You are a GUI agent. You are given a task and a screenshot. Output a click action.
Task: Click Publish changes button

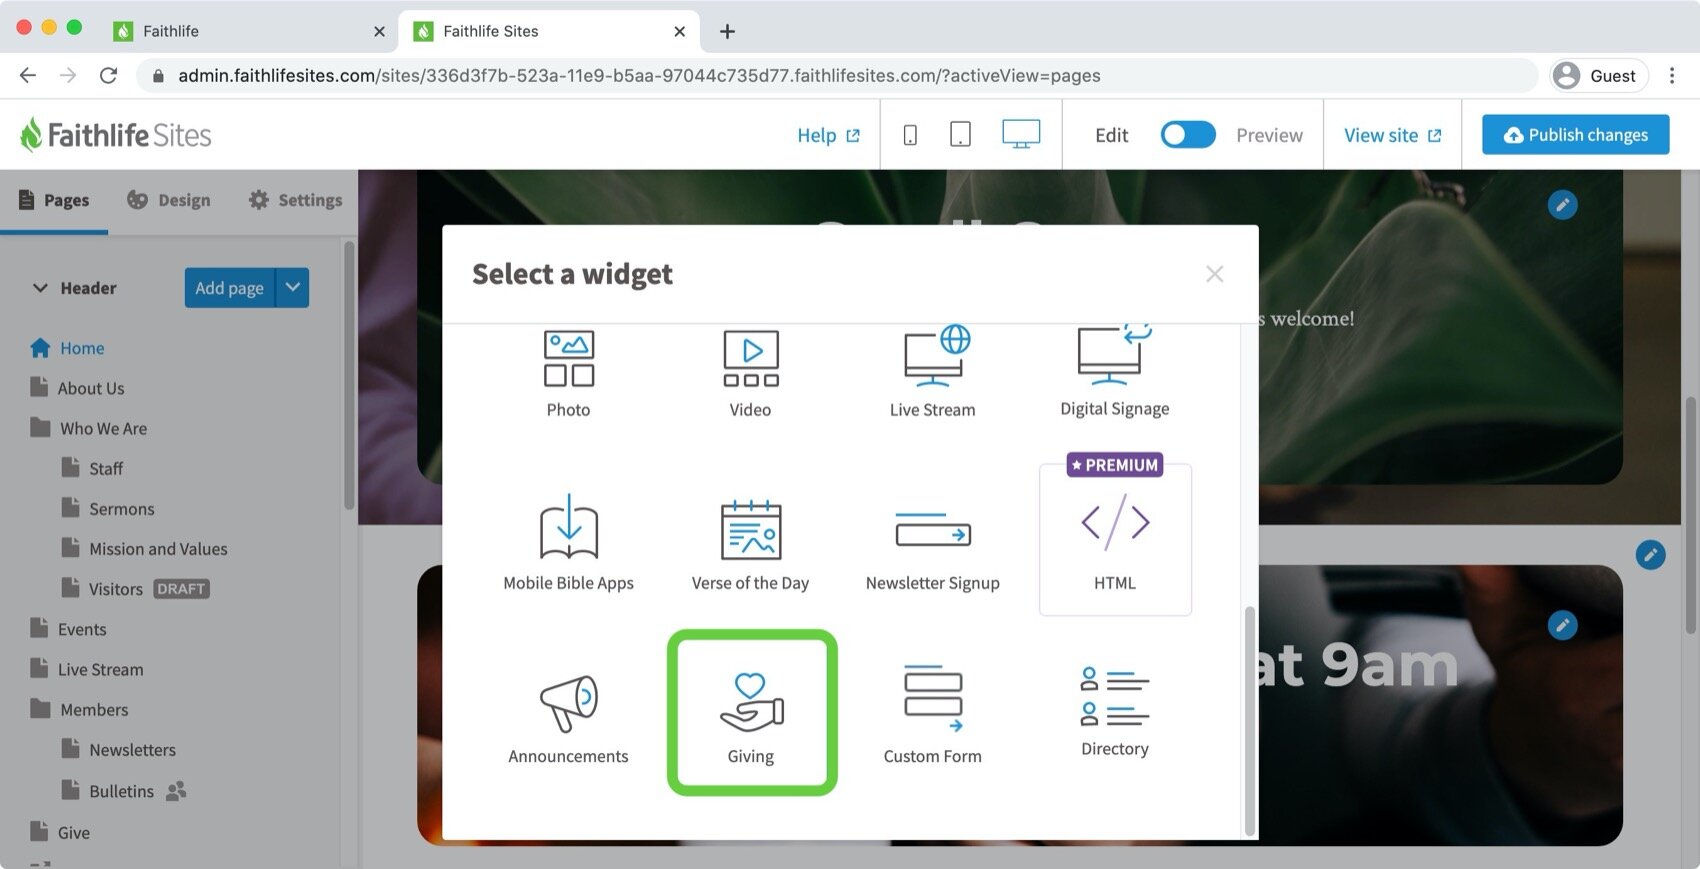pos(1575,135)
